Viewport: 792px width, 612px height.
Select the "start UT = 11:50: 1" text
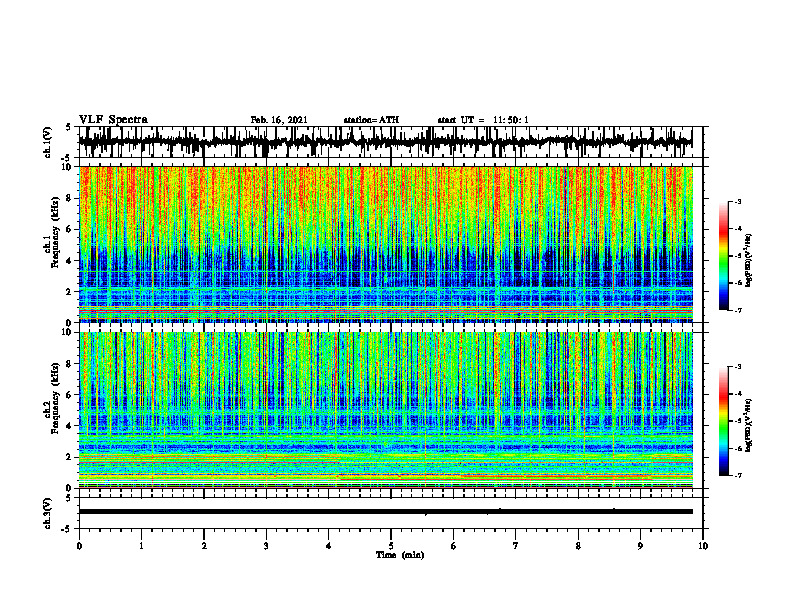point(483,120)
